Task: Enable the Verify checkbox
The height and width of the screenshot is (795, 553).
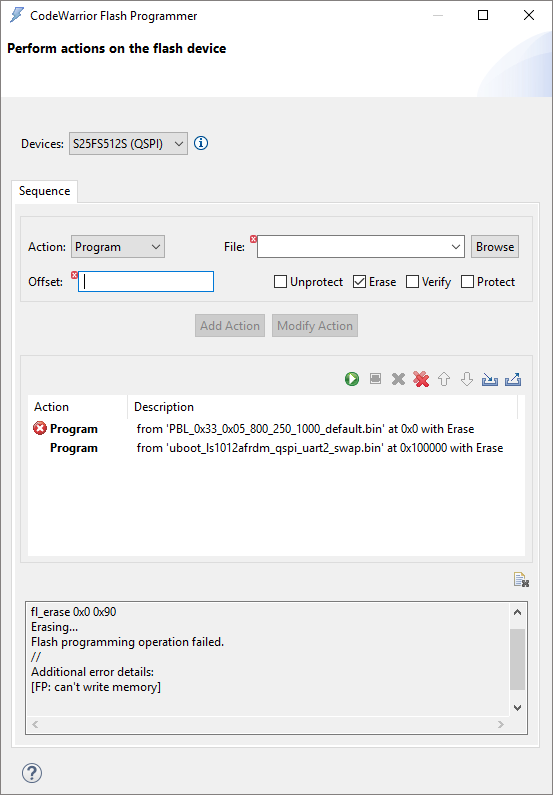Action: point(413,281)
